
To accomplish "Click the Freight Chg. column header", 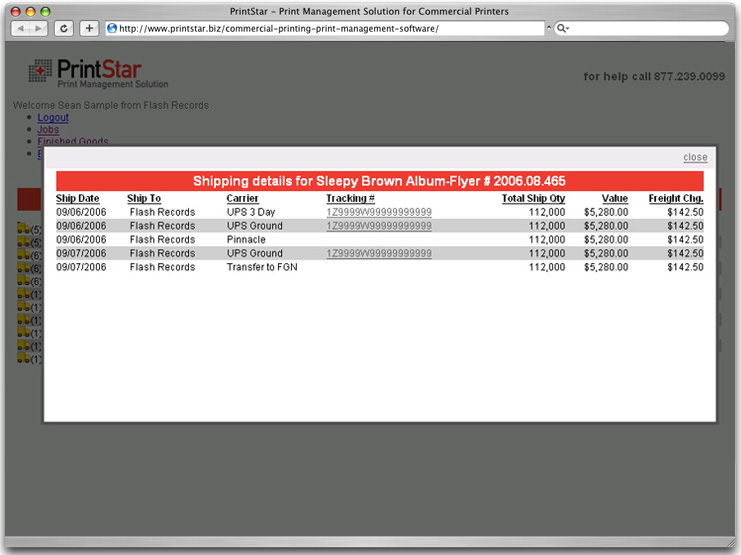I will point(676,199).
